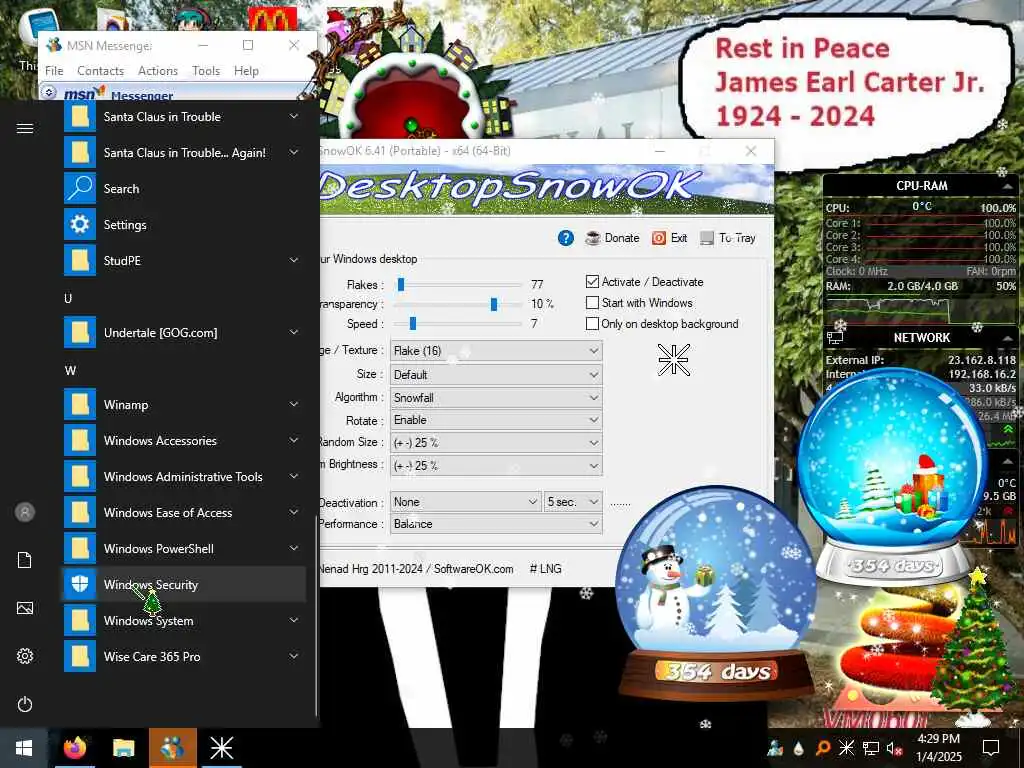1024x768 pixels.
Task: Click the muted volume icon in system tray
Action: point(895,748)
